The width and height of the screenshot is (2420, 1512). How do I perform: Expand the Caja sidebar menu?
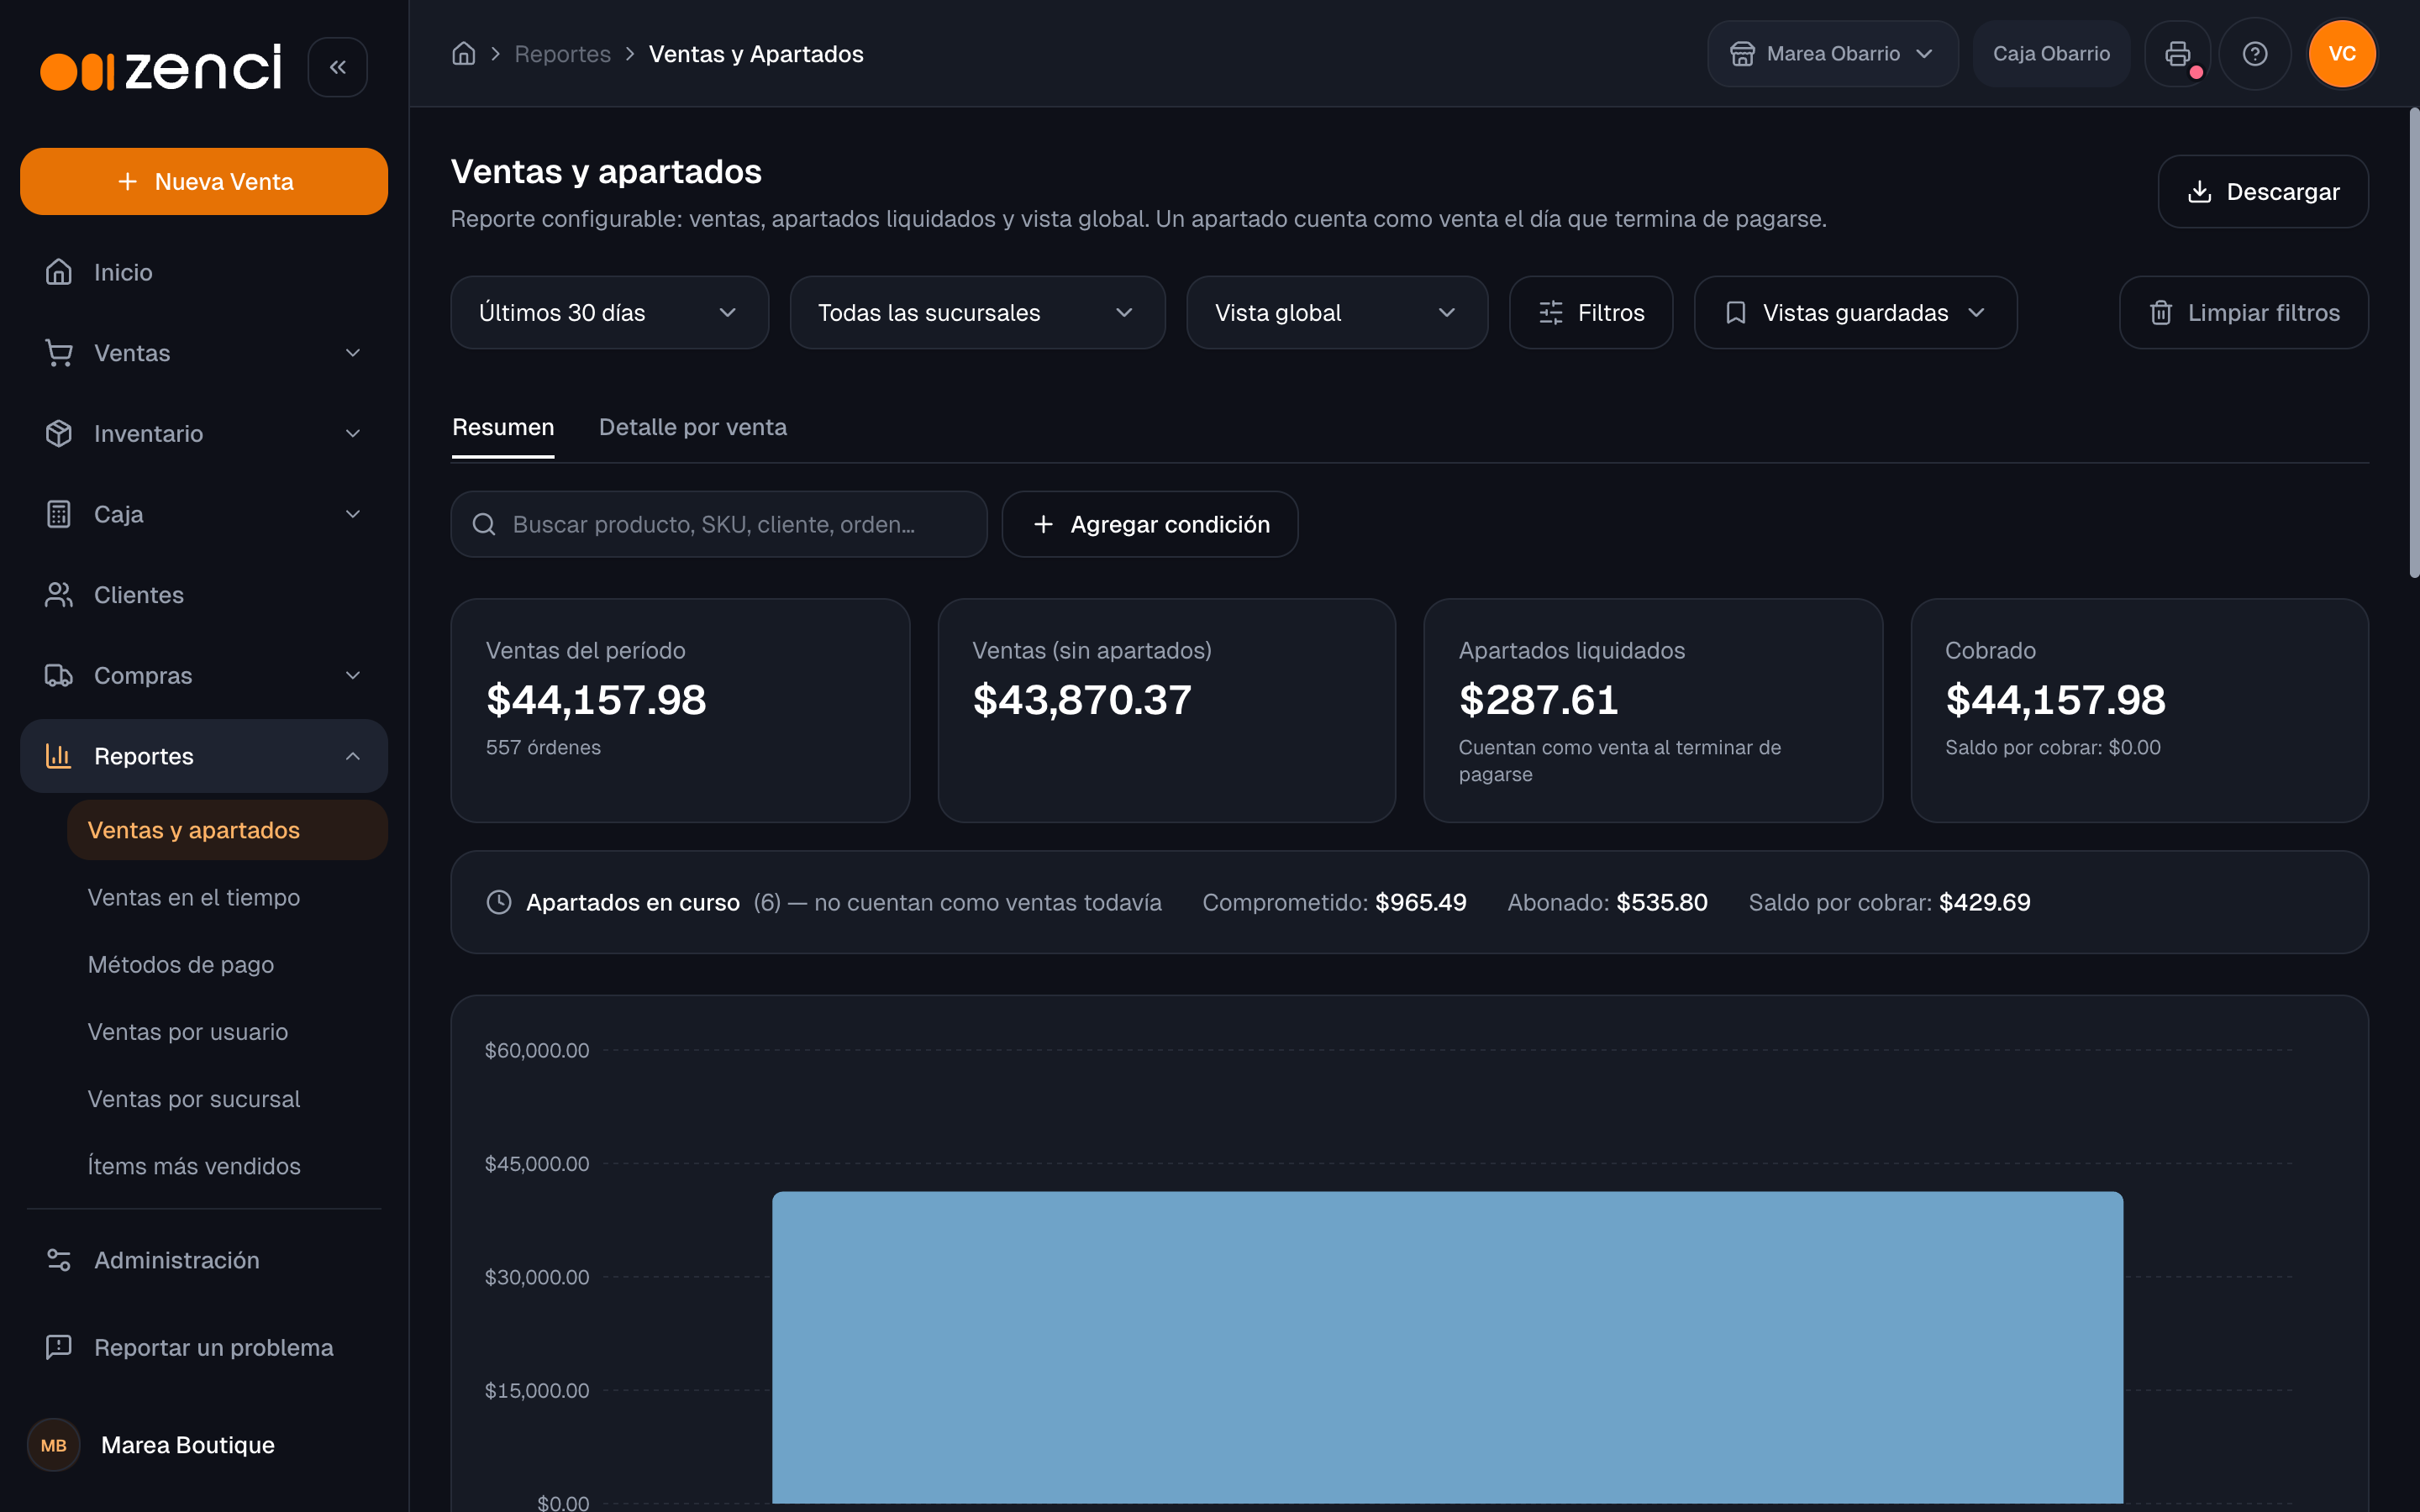(x=204, y=514)
